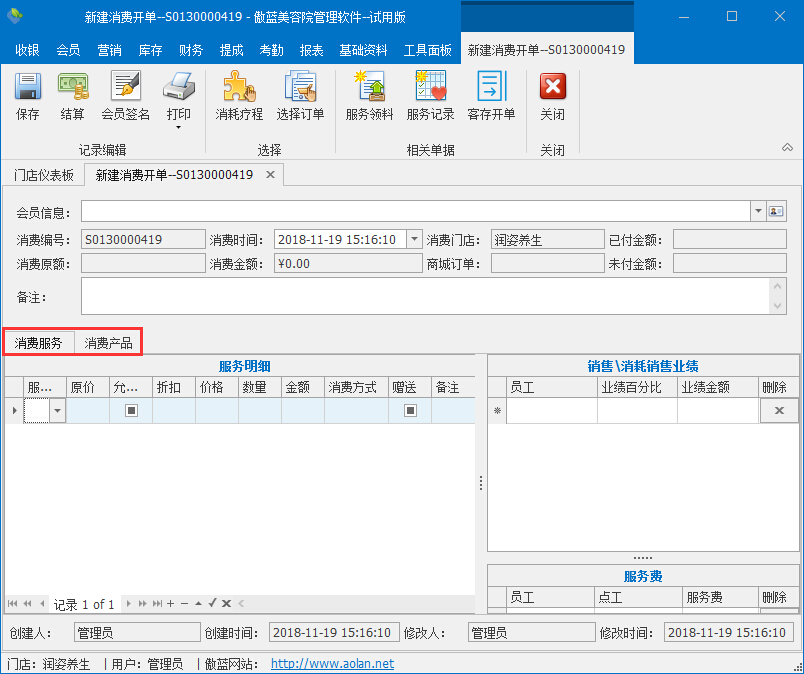Click the 客存开单 icon

pos(491,86)
